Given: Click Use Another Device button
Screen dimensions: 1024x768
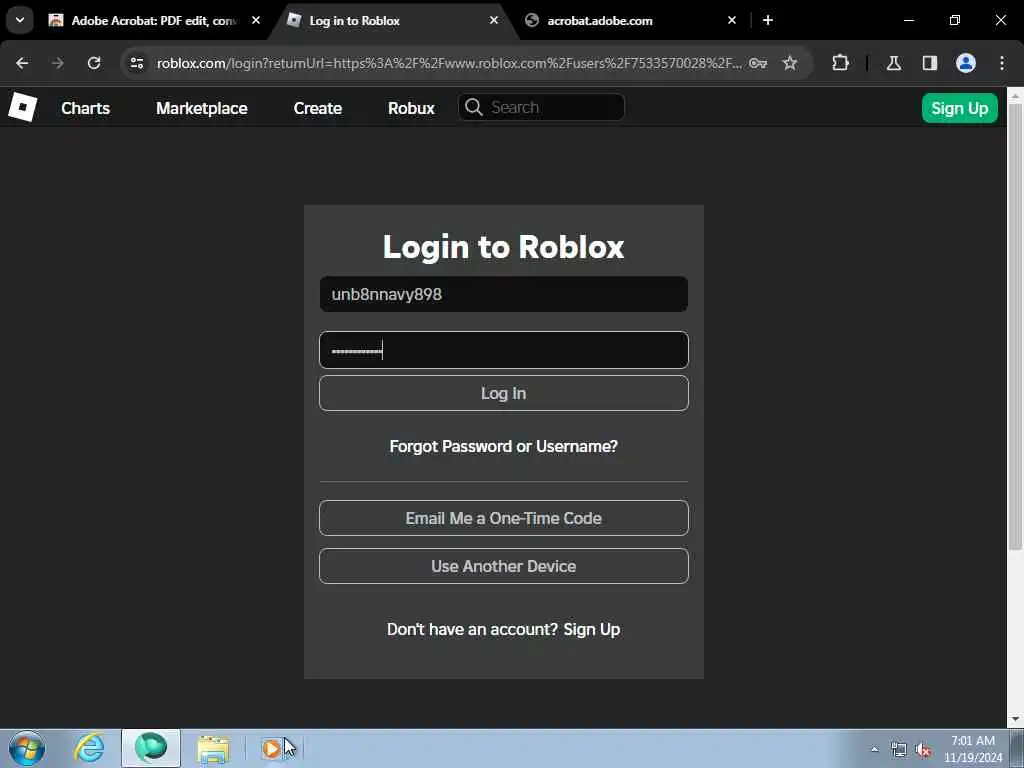Looking at the screenshot, I should [504, 566].
